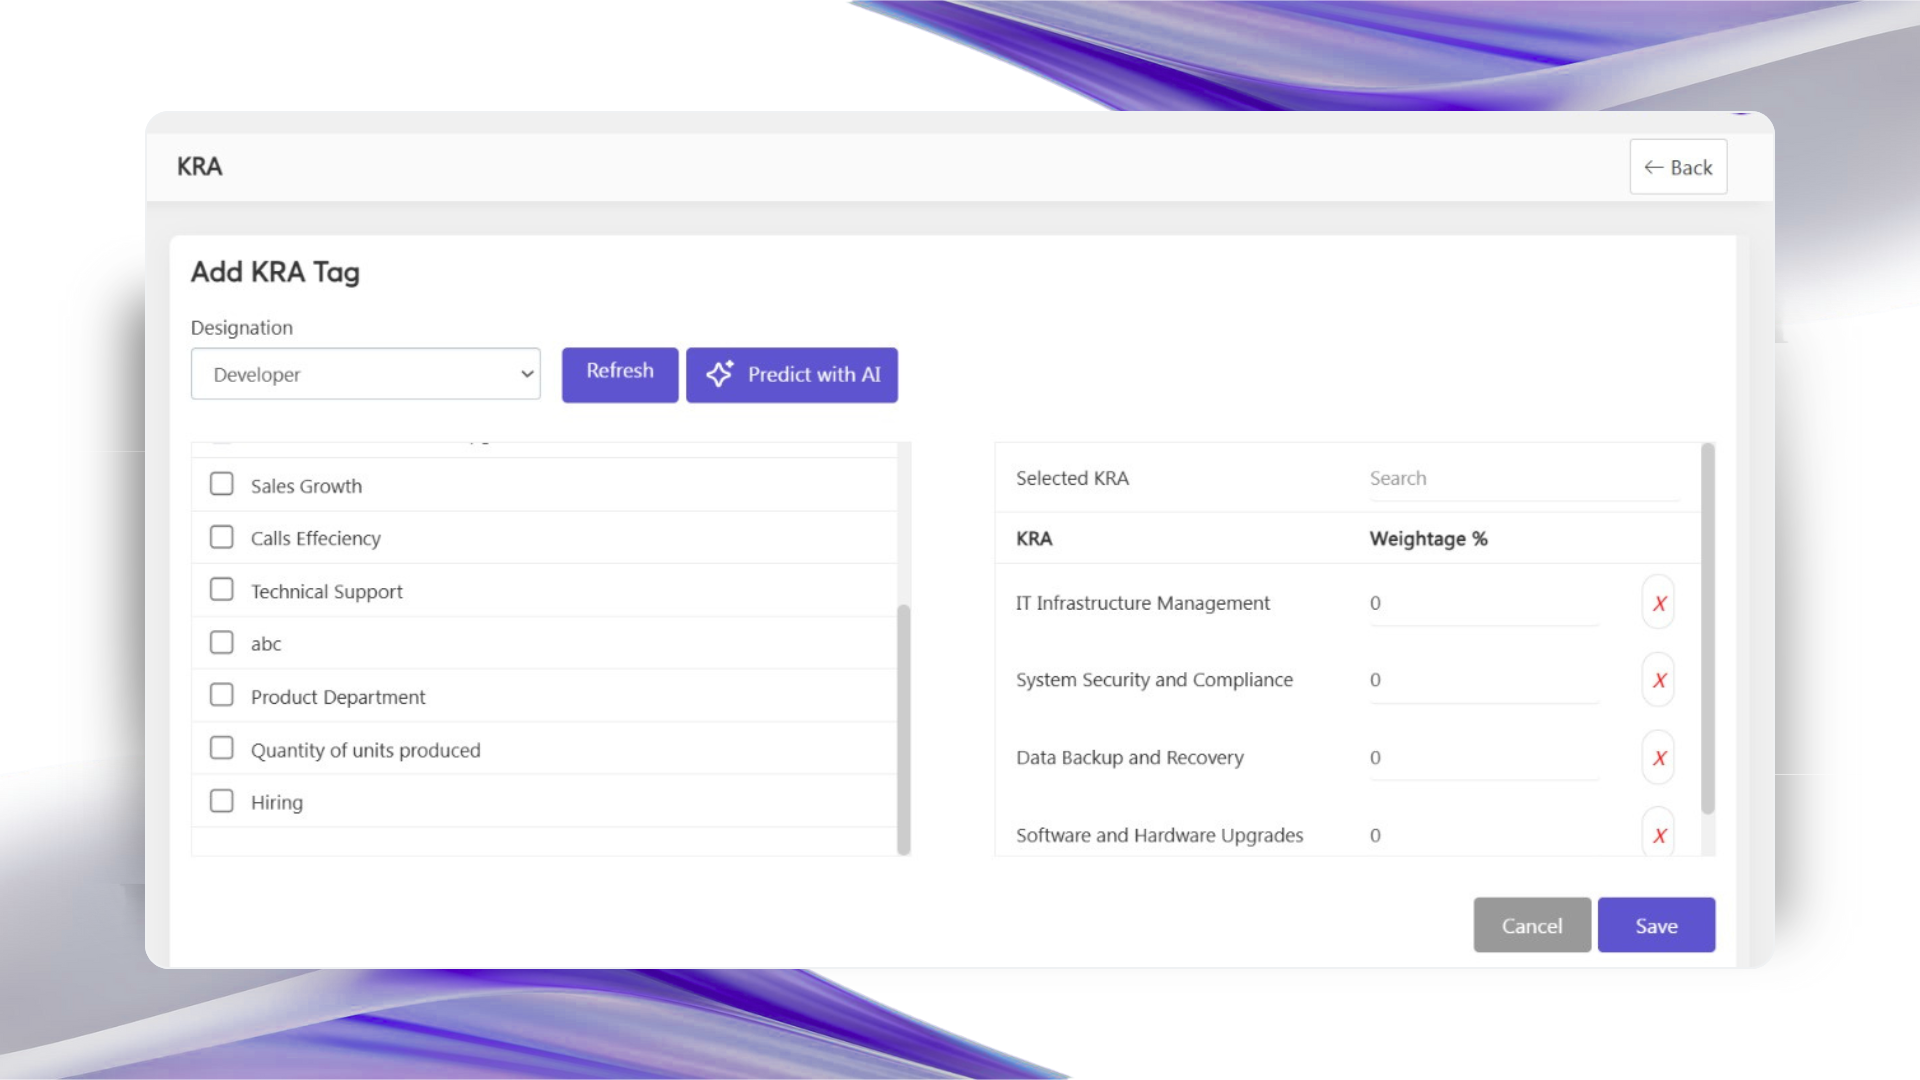This screenshot has width=1920, height=1080.
Task: Click the sparkle icon on Predict with AI
Action: 719,374
